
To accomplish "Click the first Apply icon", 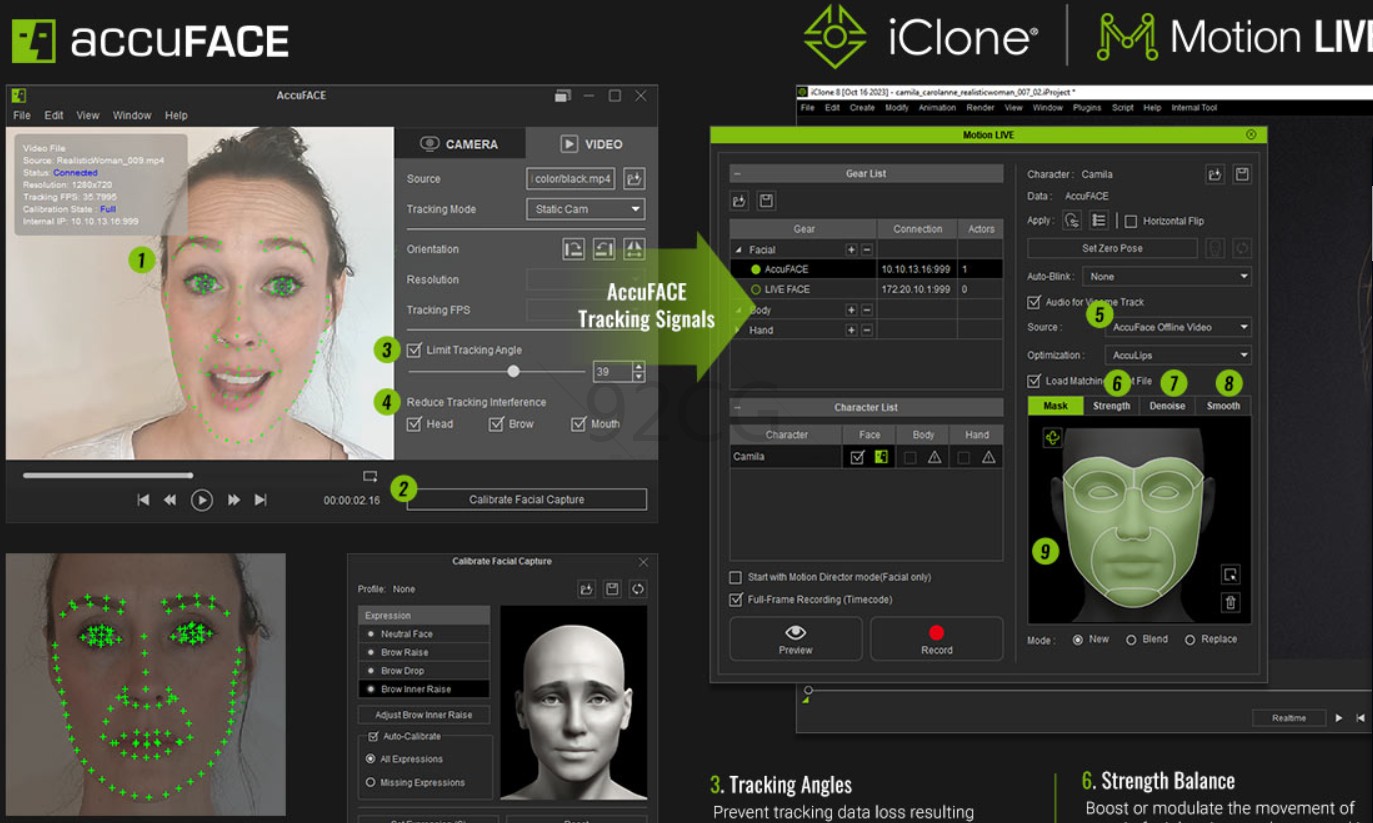I will pyautogui.click(x=1072, y=221).
